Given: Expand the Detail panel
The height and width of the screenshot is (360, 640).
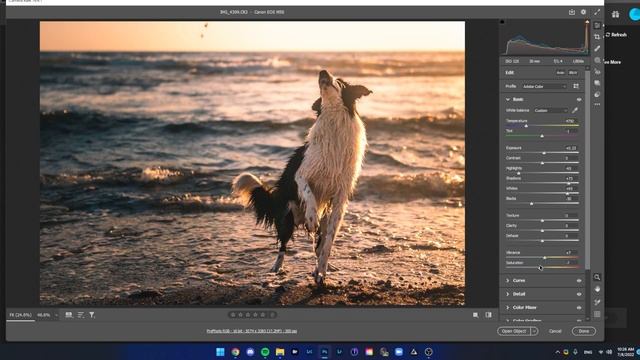Looking at the screenshot, I should click(508, 294).
